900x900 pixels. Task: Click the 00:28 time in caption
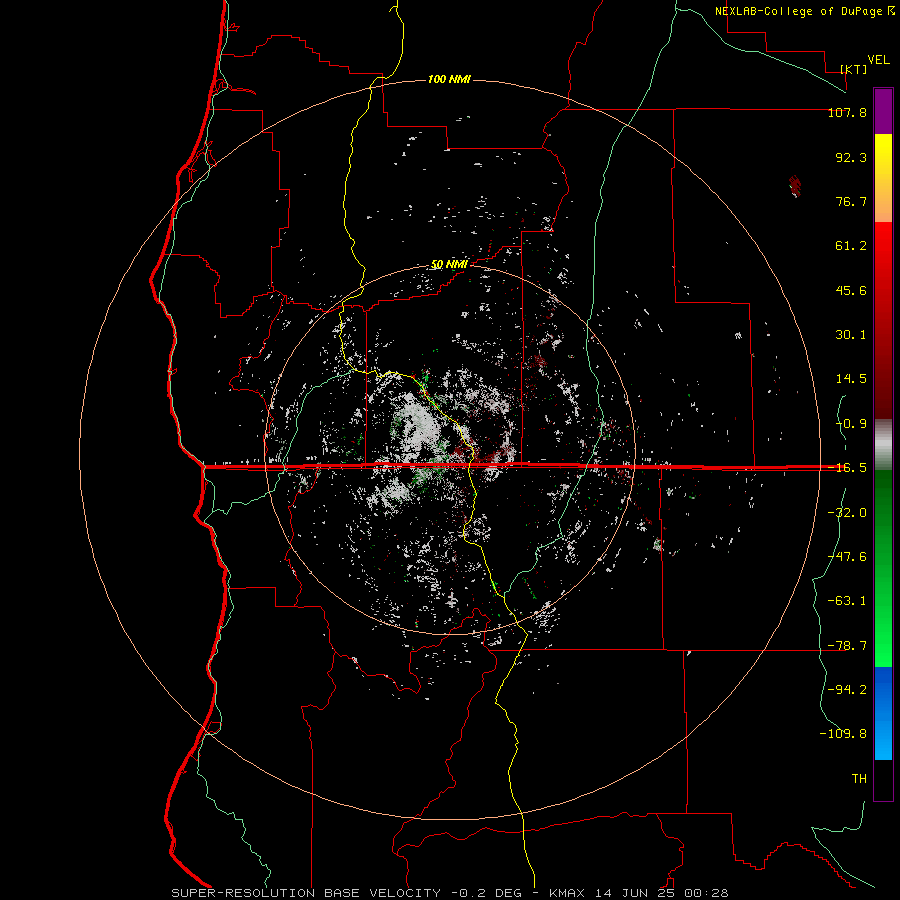705,893
